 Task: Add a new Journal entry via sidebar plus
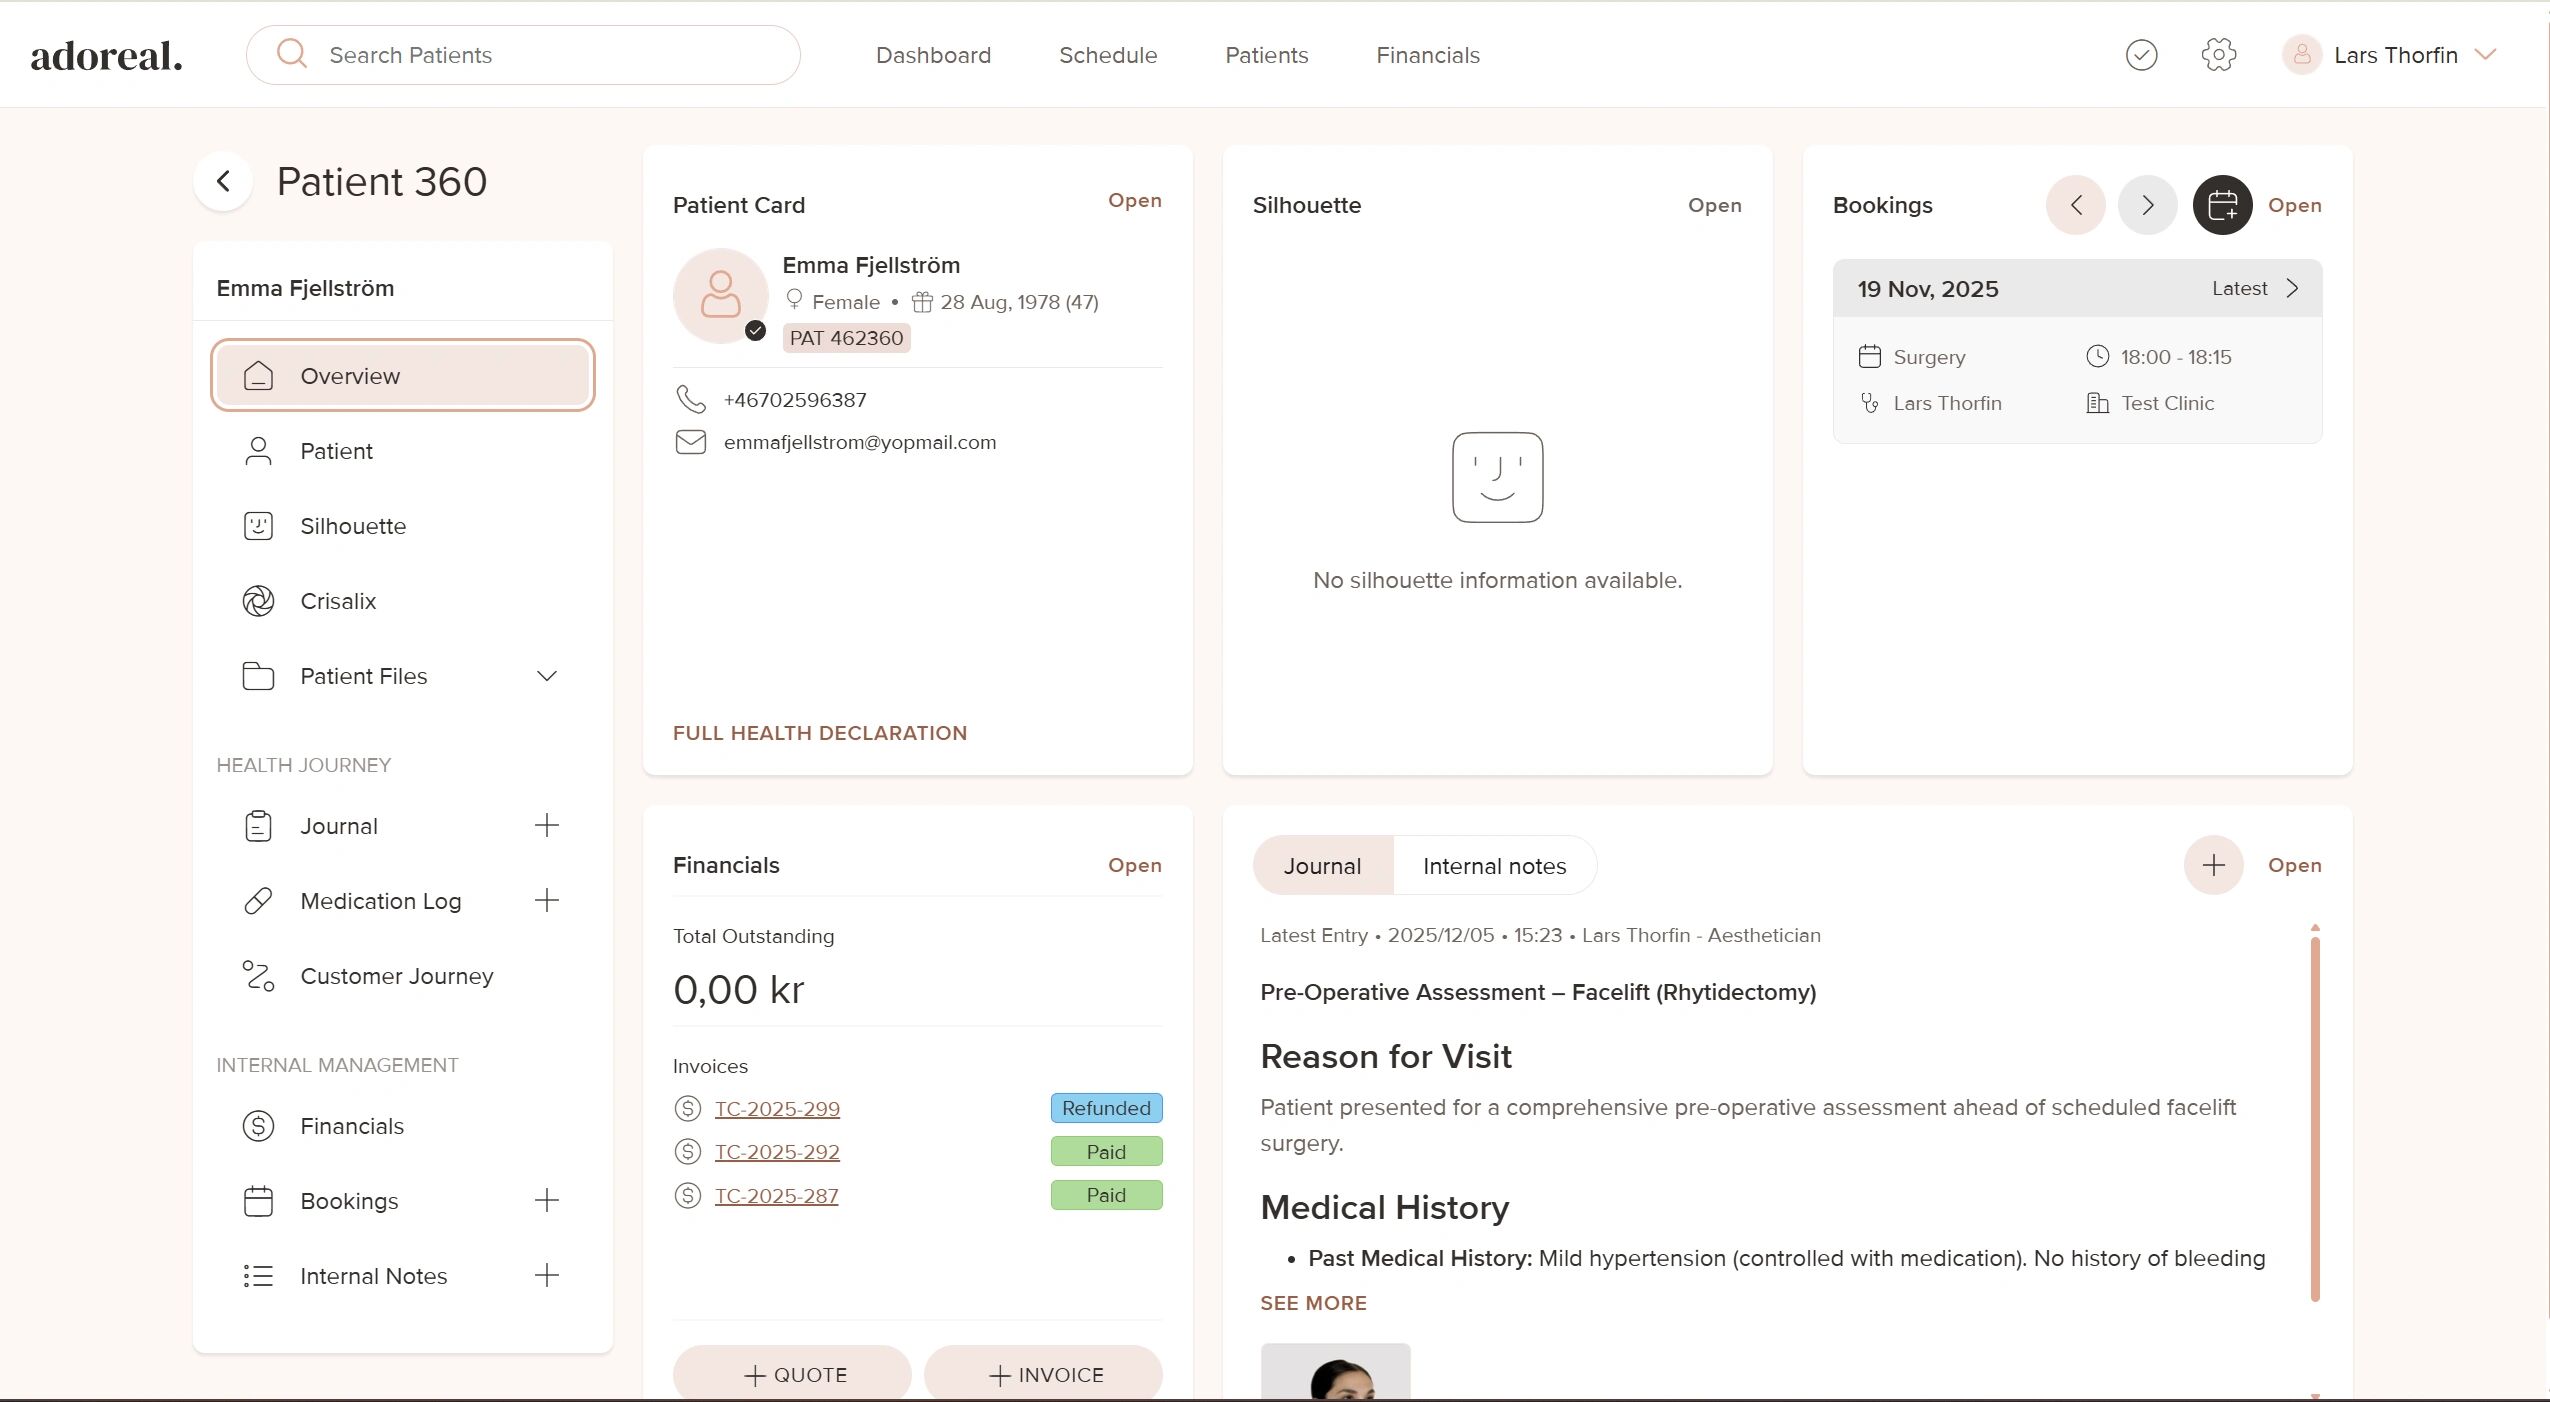546,826
